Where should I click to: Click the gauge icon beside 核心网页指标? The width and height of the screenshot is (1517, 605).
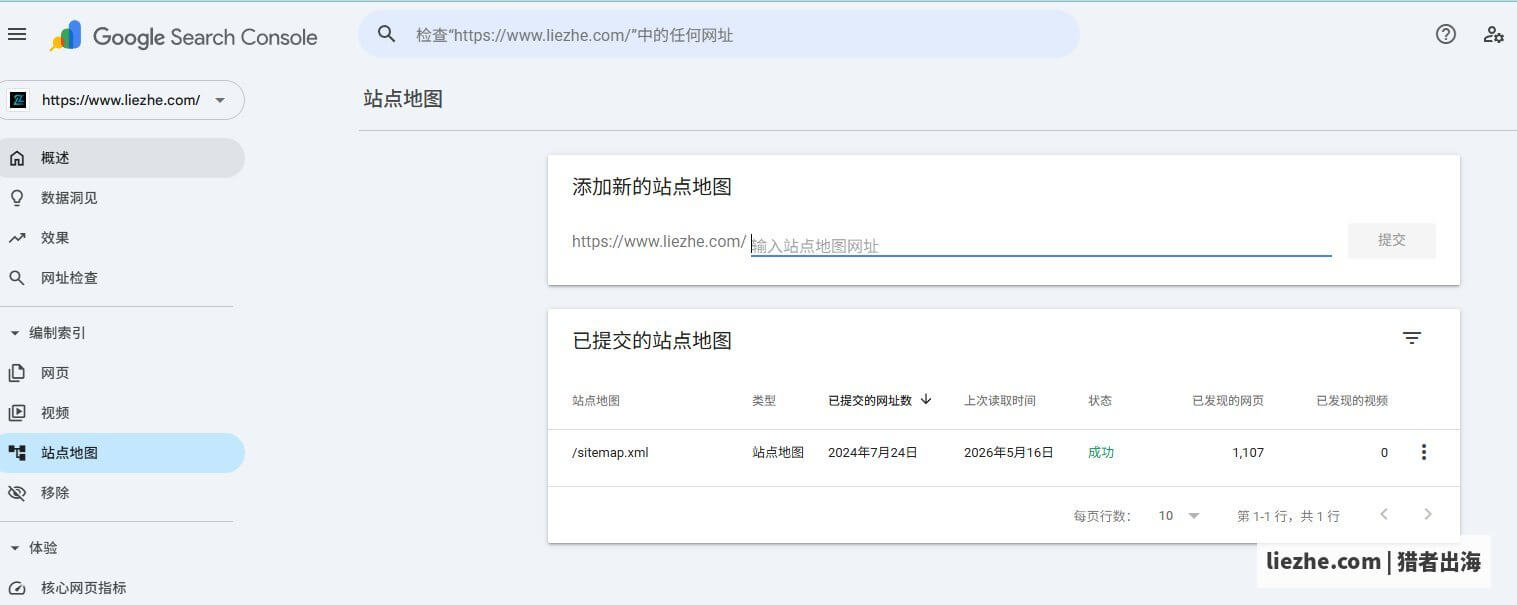tap(17, 588)
